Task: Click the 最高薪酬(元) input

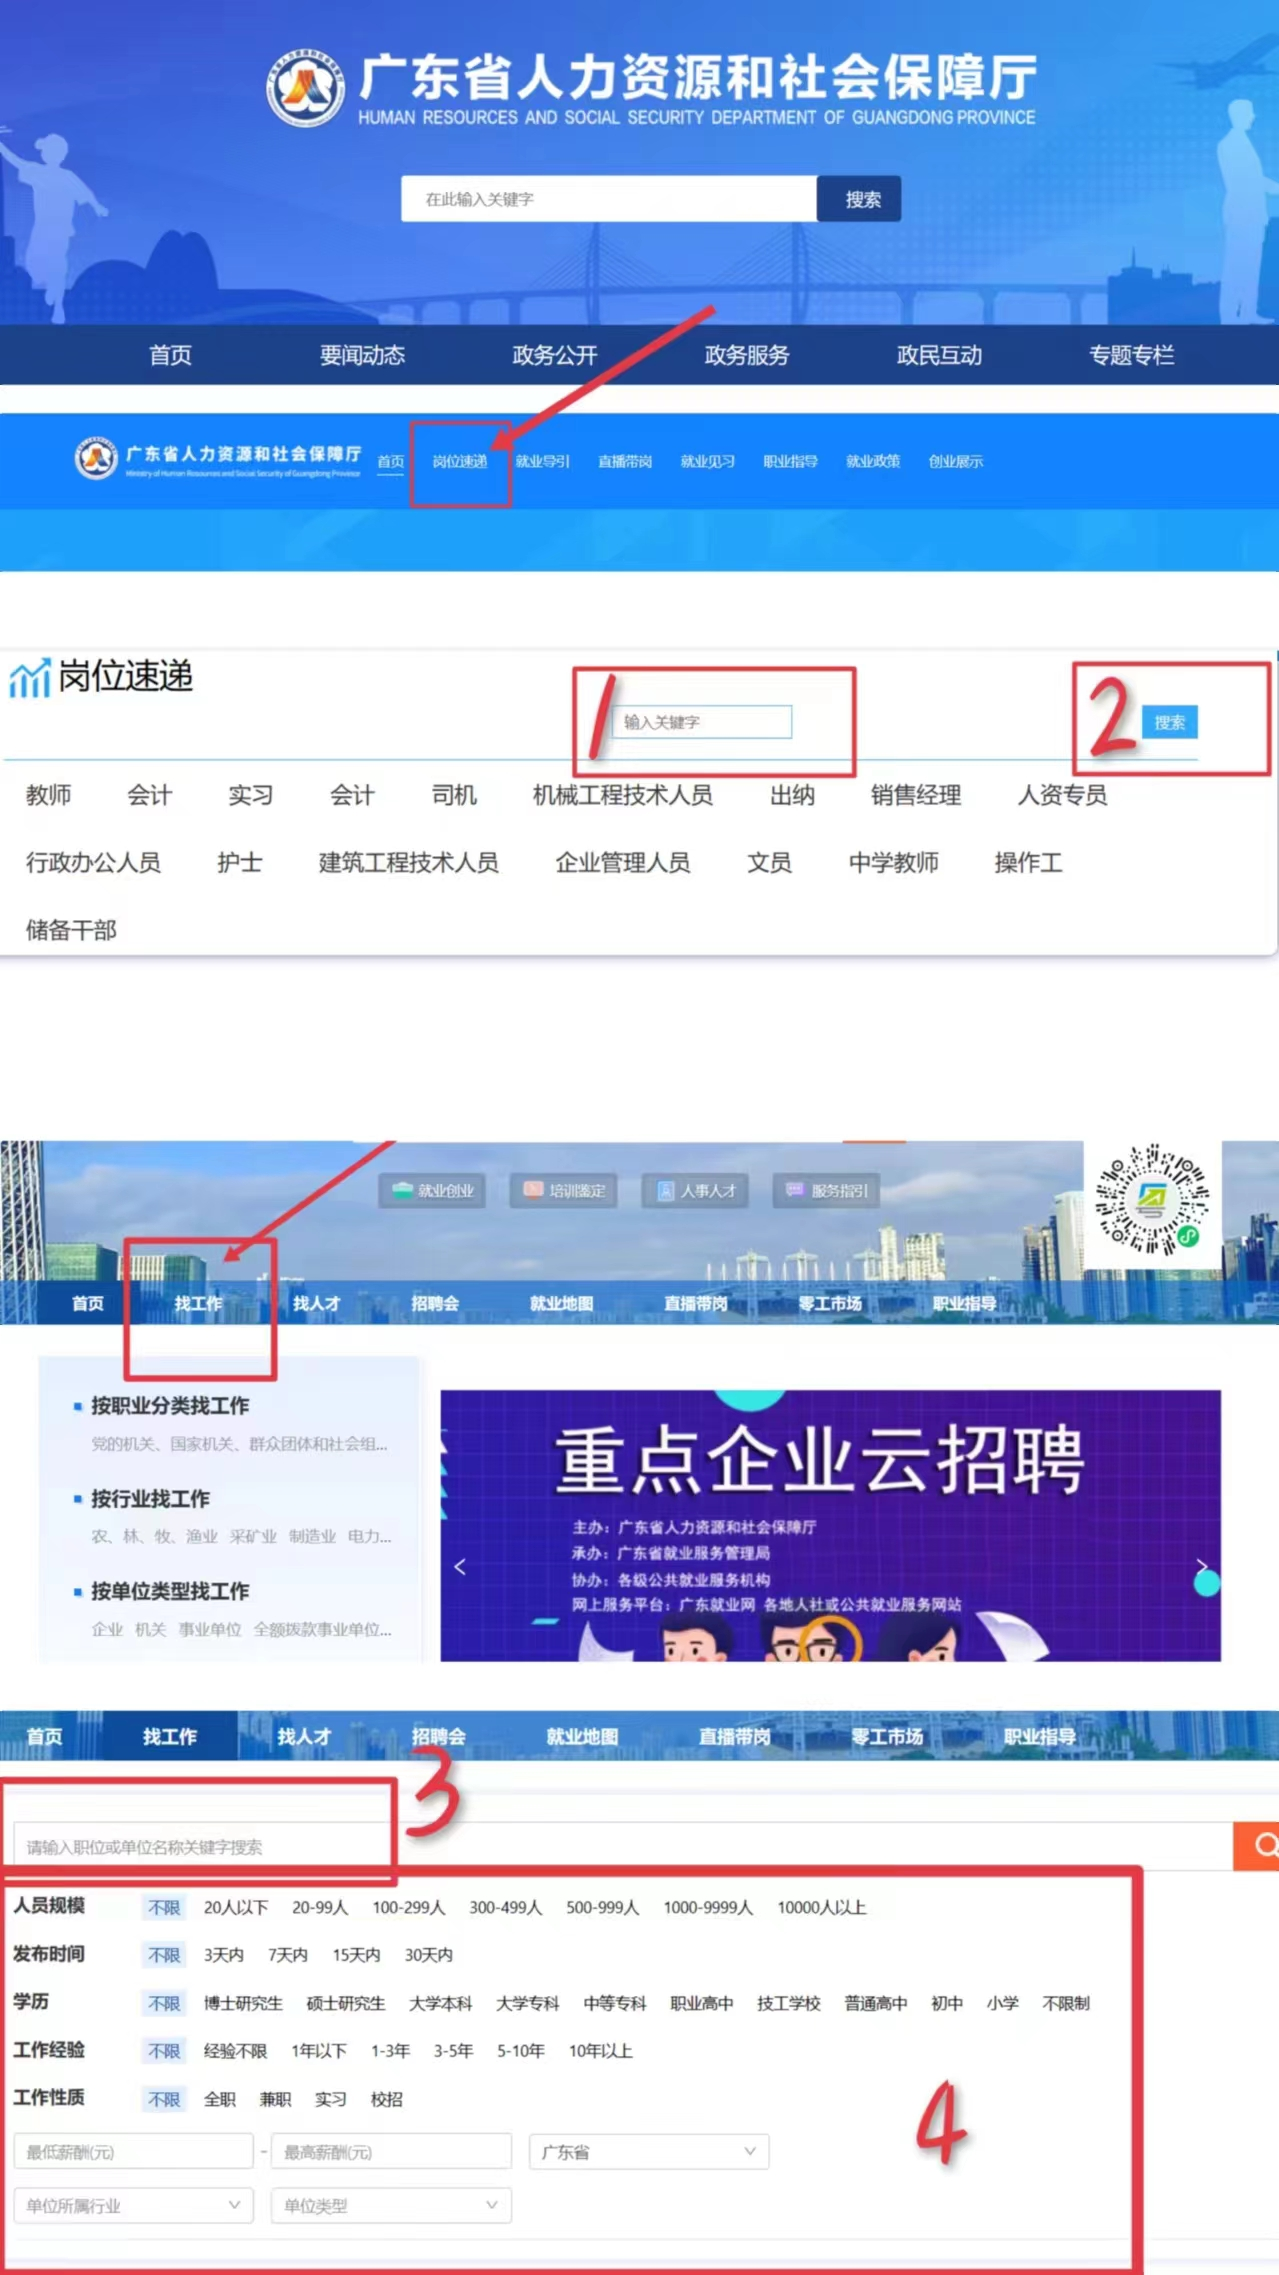Action: coord(391,2152)
